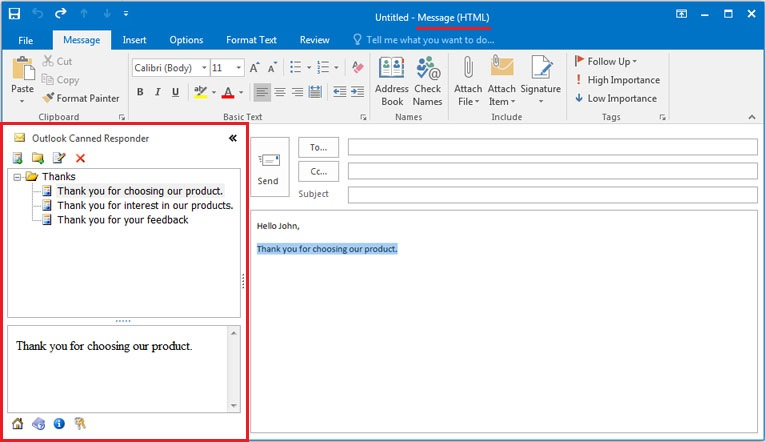Open the Basic Text group dialog launcher
This screenshot has width=765, height=442.
tap(363, 117)
